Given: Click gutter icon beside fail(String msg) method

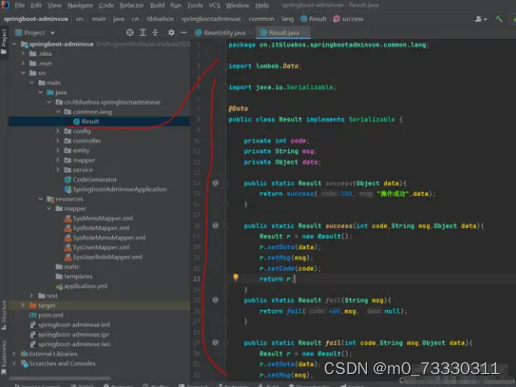Looking at the screenshot, I should 215,300.
